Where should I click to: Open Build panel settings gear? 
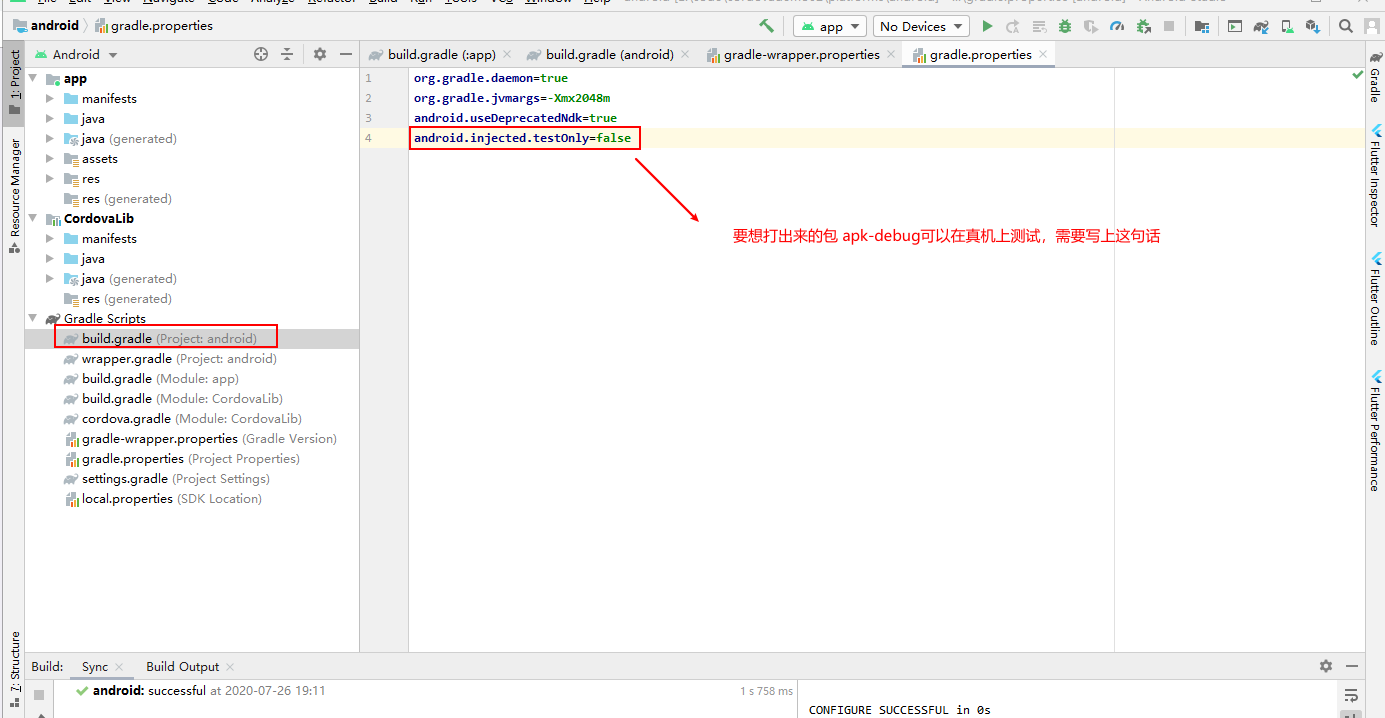pyautogui.click(x=1326, y=666)
